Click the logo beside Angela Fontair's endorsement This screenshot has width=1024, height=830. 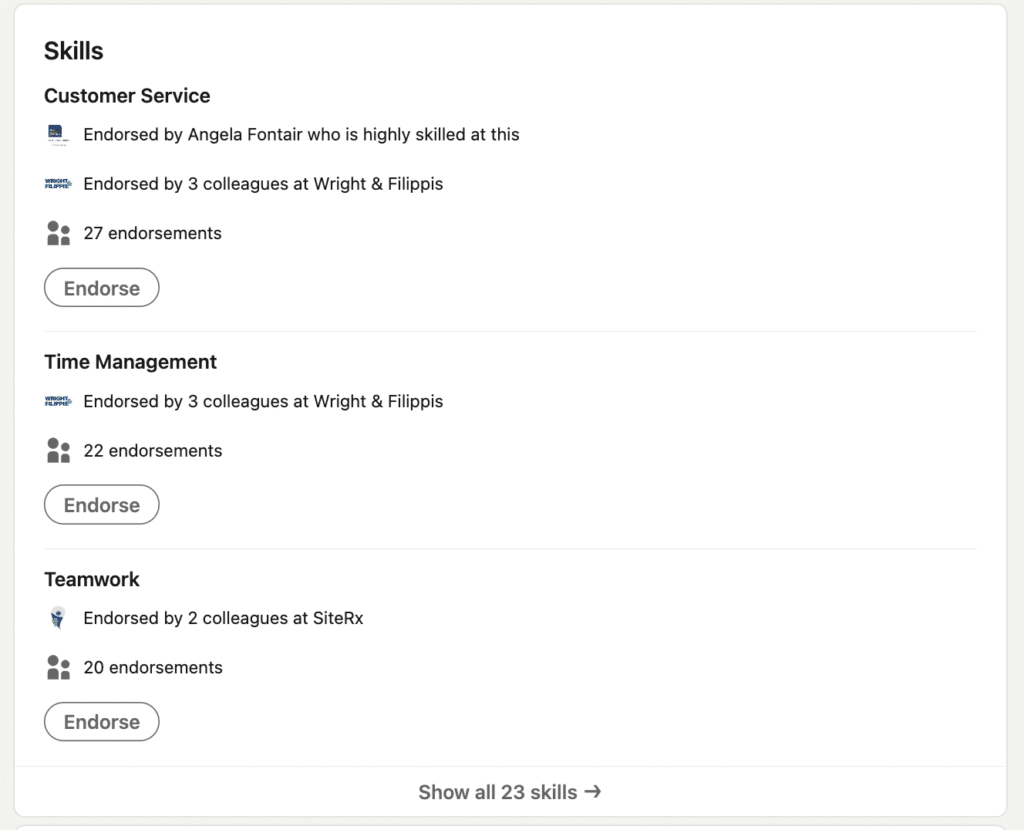[x=58, y=134]
